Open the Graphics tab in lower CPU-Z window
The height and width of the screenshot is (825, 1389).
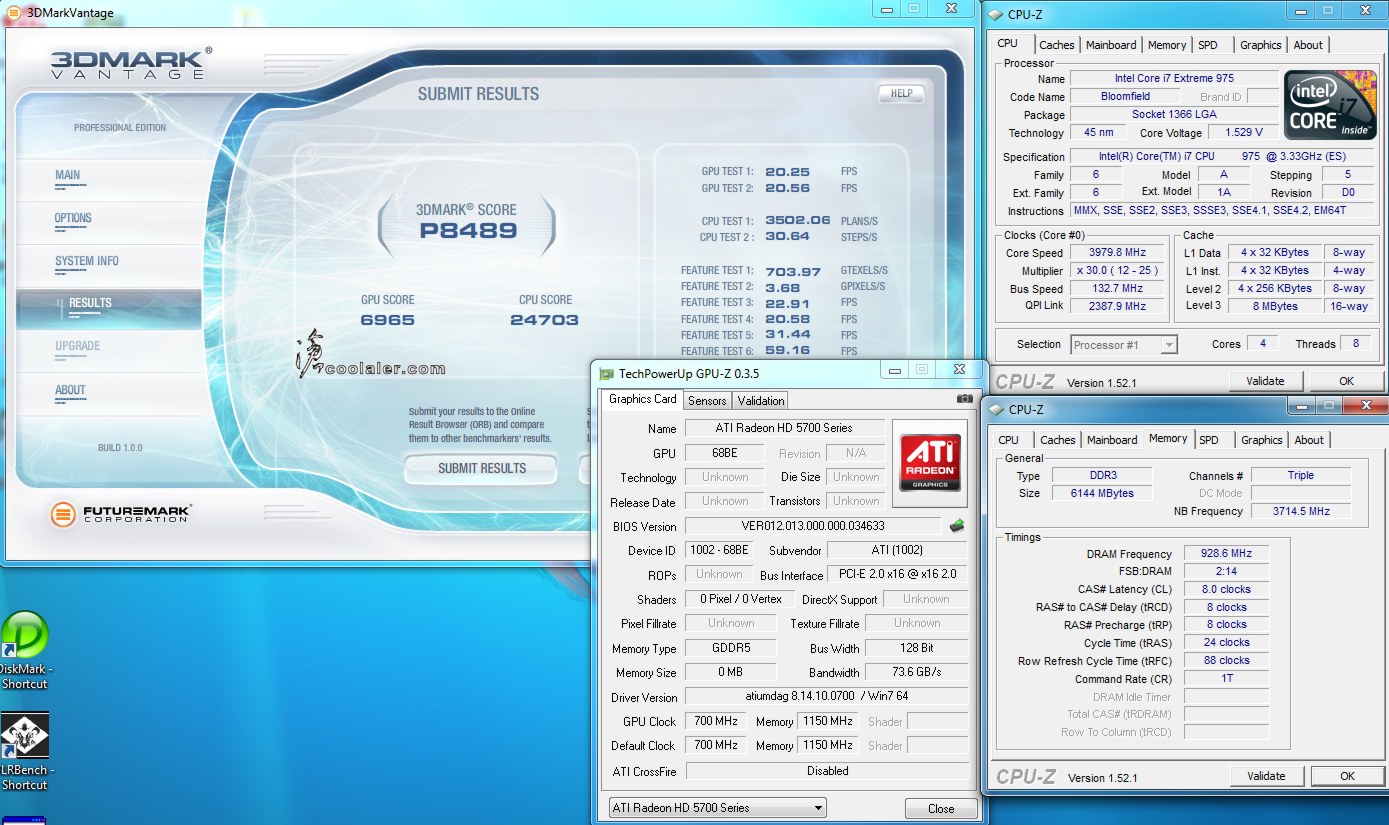pos(1261,440)
